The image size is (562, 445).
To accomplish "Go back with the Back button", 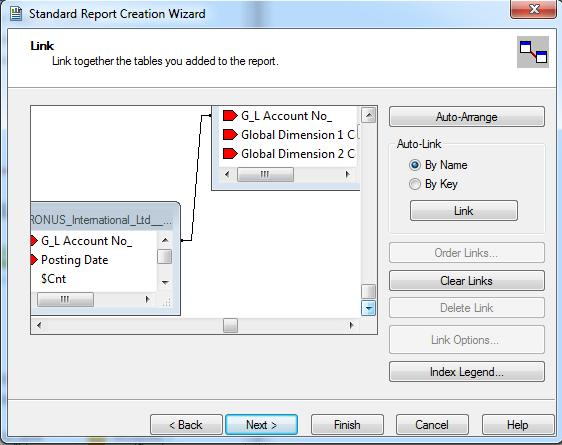I will click(x=186, y=425).
